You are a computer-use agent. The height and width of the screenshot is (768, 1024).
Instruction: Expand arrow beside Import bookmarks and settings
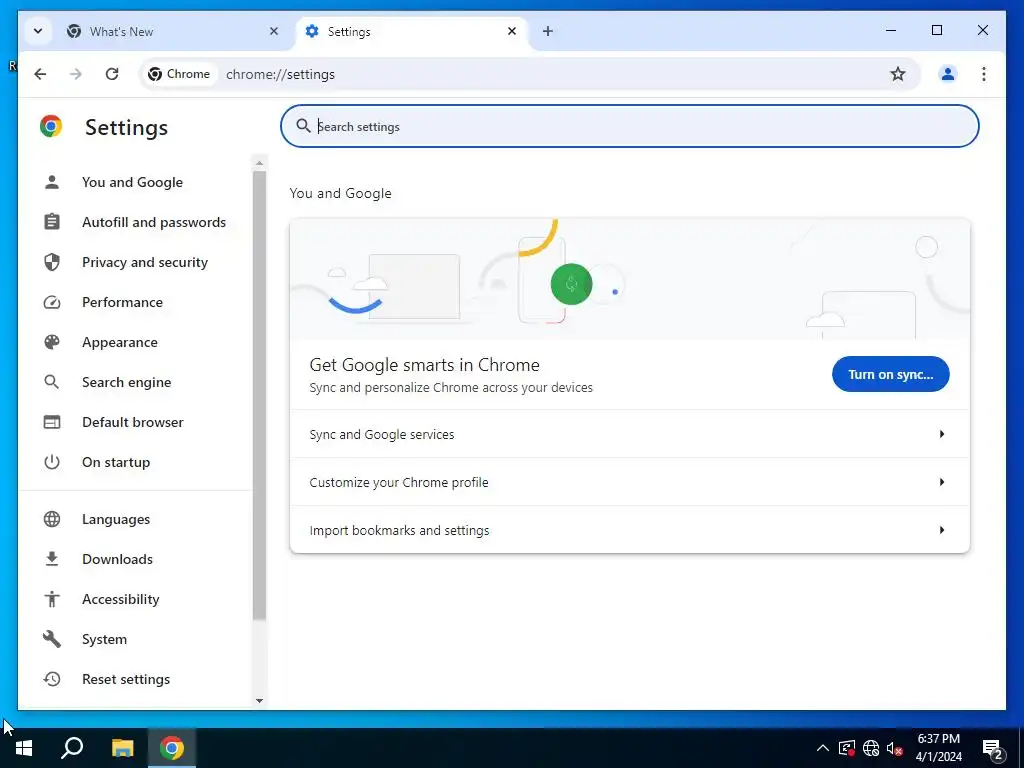pos(942,530)
